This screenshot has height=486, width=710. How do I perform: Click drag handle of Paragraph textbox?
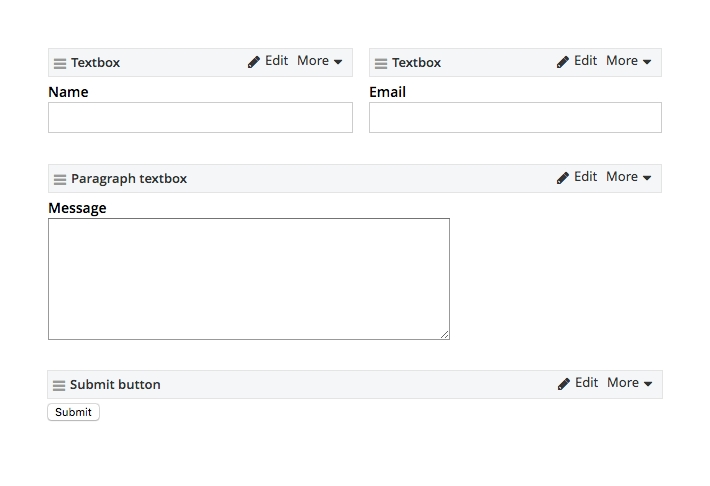[x=60, y=179]
